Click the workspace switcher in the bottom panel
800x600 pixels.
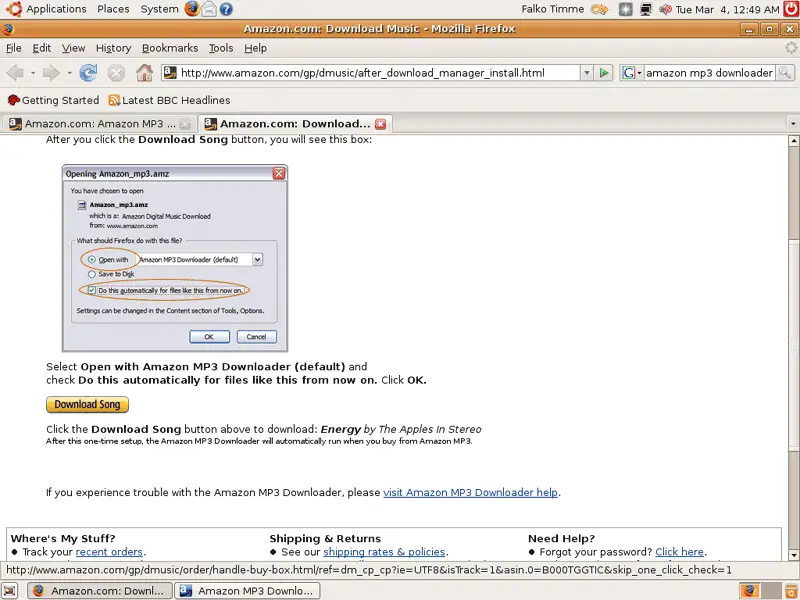pyautogui.click(x=761, y=591)
